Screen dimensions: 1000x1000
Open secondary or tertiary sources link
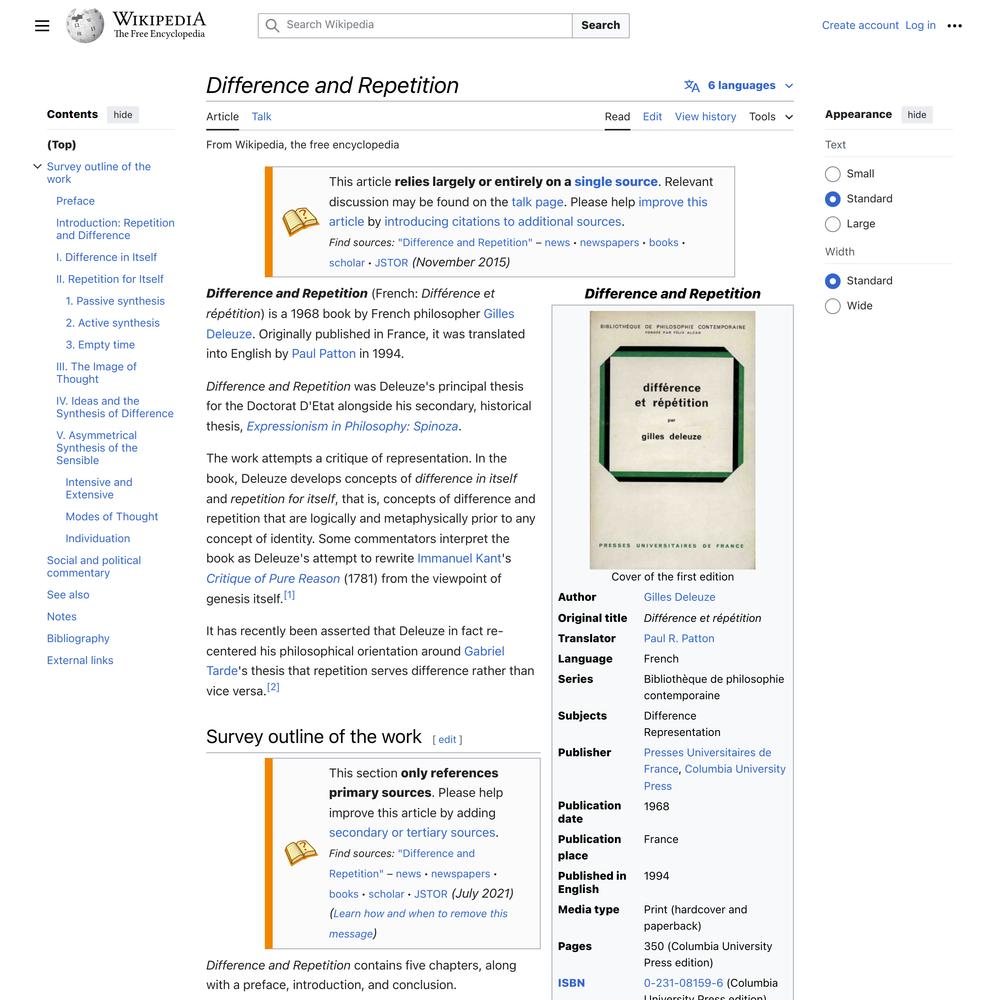pyautogui.click(x=412, y=833)
